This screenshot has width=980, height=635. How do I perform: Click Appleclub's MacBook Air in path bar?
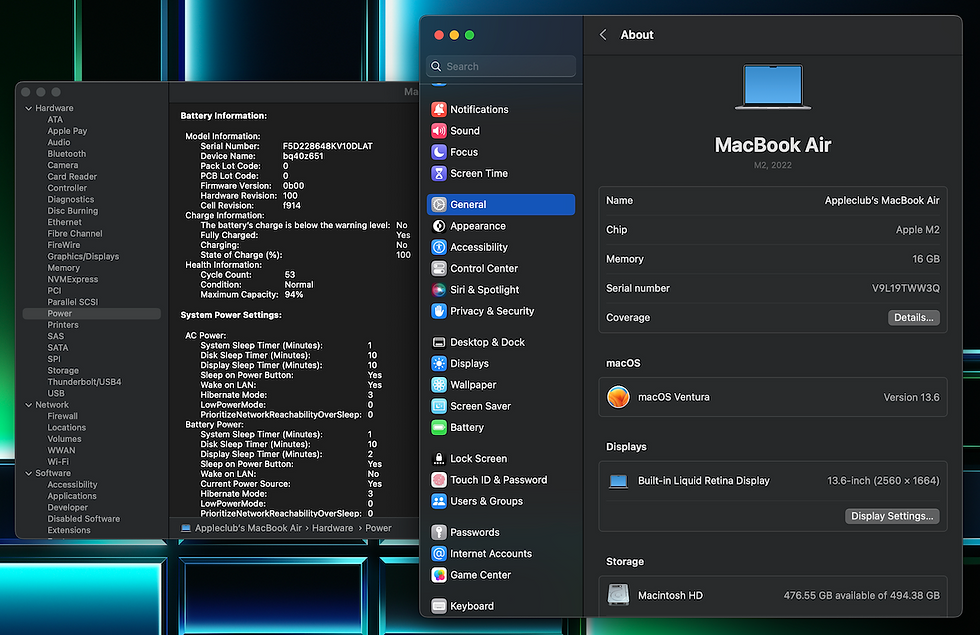pos(248,528)
